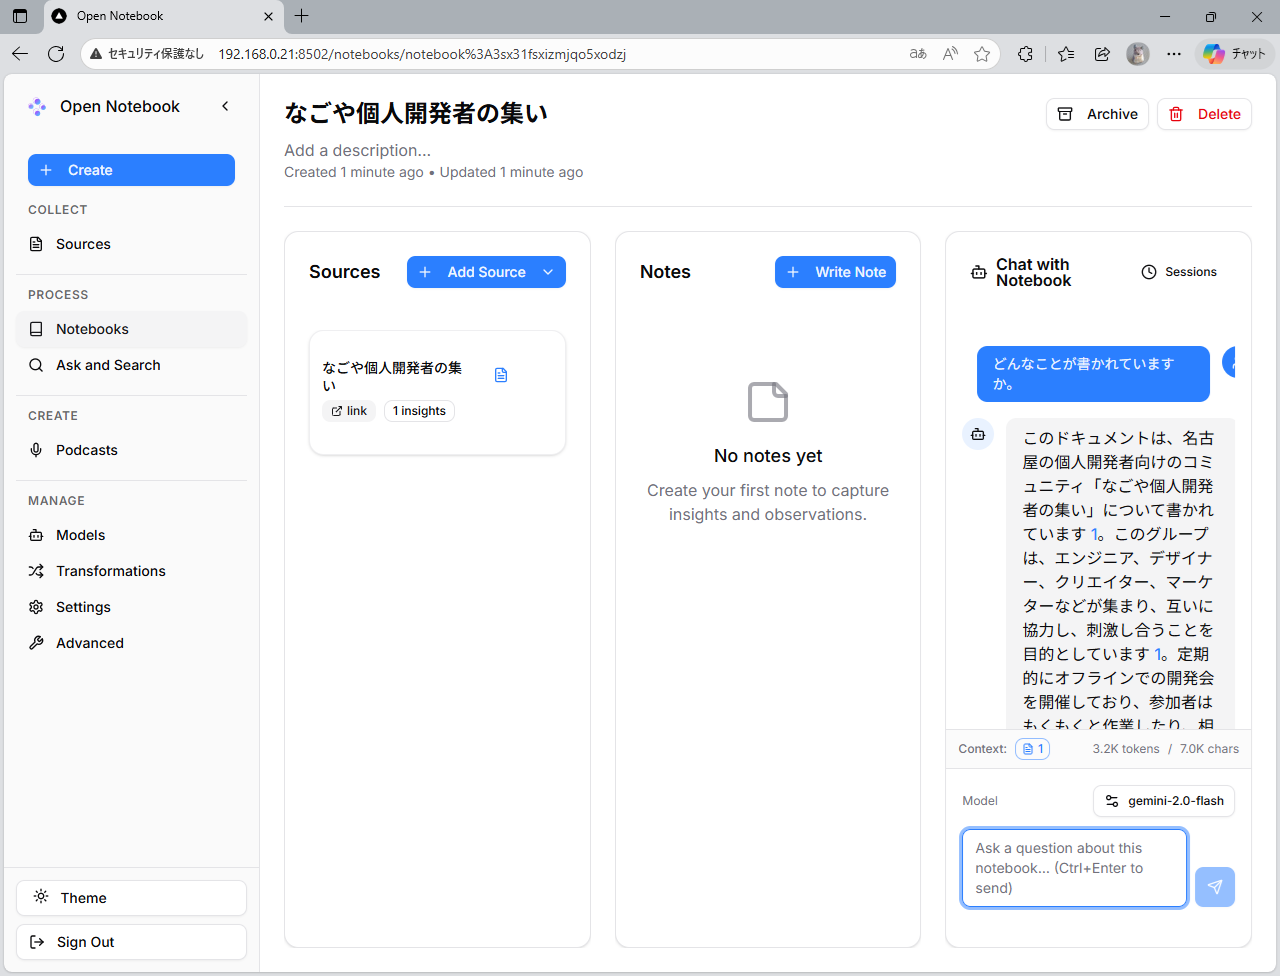Reload the page with refresh icon
The height and width of the screenshot is (976, 1280).
click(x=56, y=54)
